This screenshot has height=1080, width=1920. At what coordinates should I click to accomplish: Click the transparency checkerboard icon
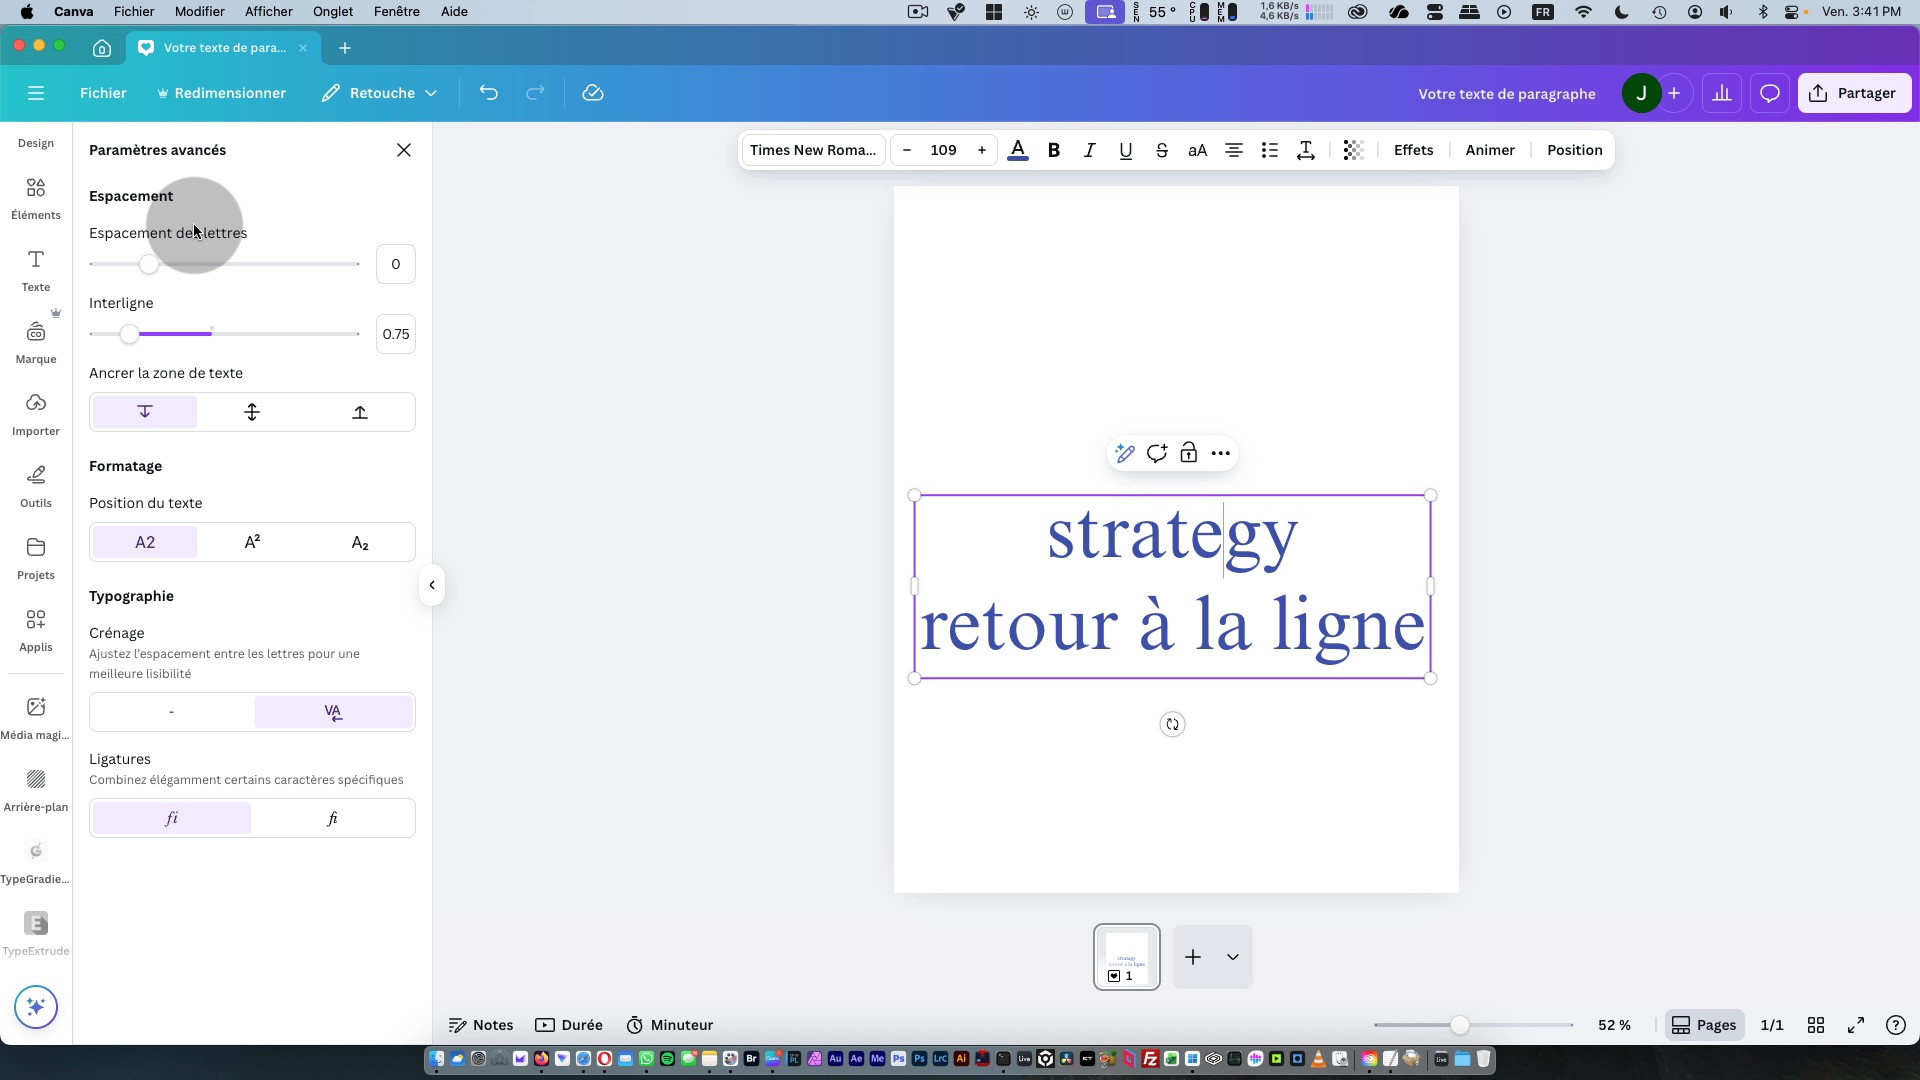(x=1352, y=150)
